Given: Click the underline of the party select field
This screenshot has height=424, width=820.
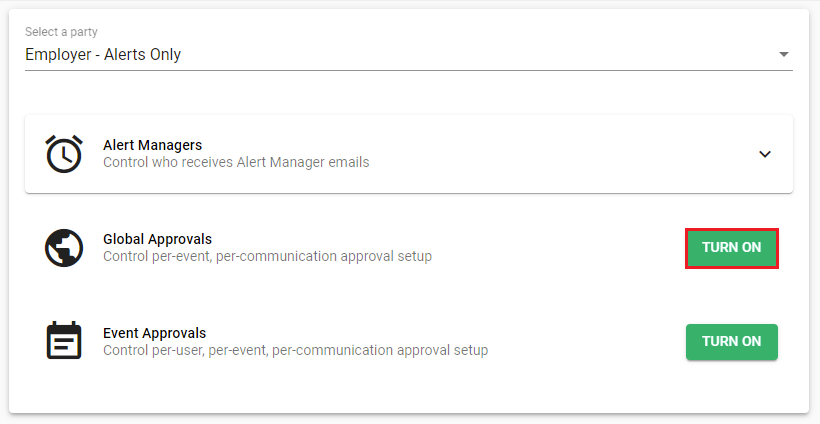Looking at the screenshot, I should pos(408,70).
